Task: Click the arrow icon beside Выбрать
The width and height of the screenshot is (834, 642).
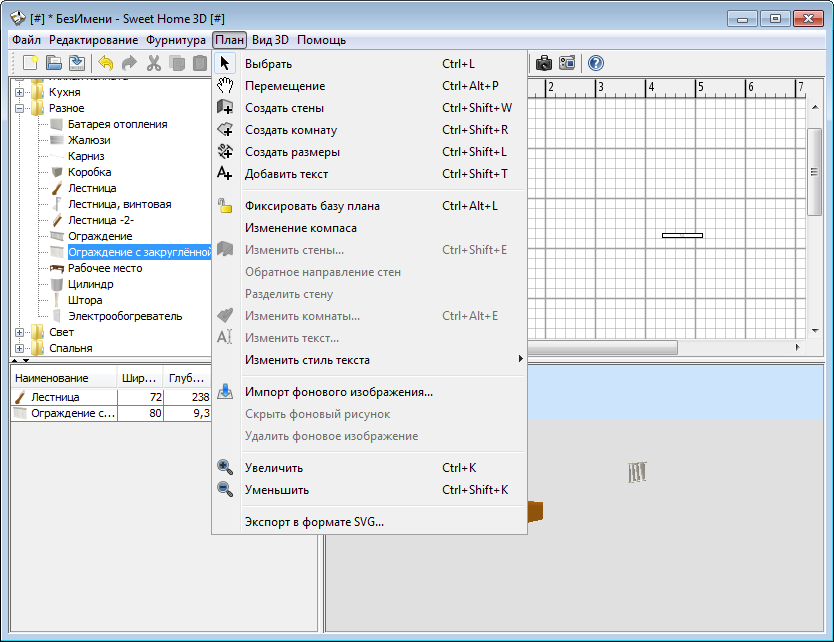Action: pyautogui.click(x=225, y=63)
